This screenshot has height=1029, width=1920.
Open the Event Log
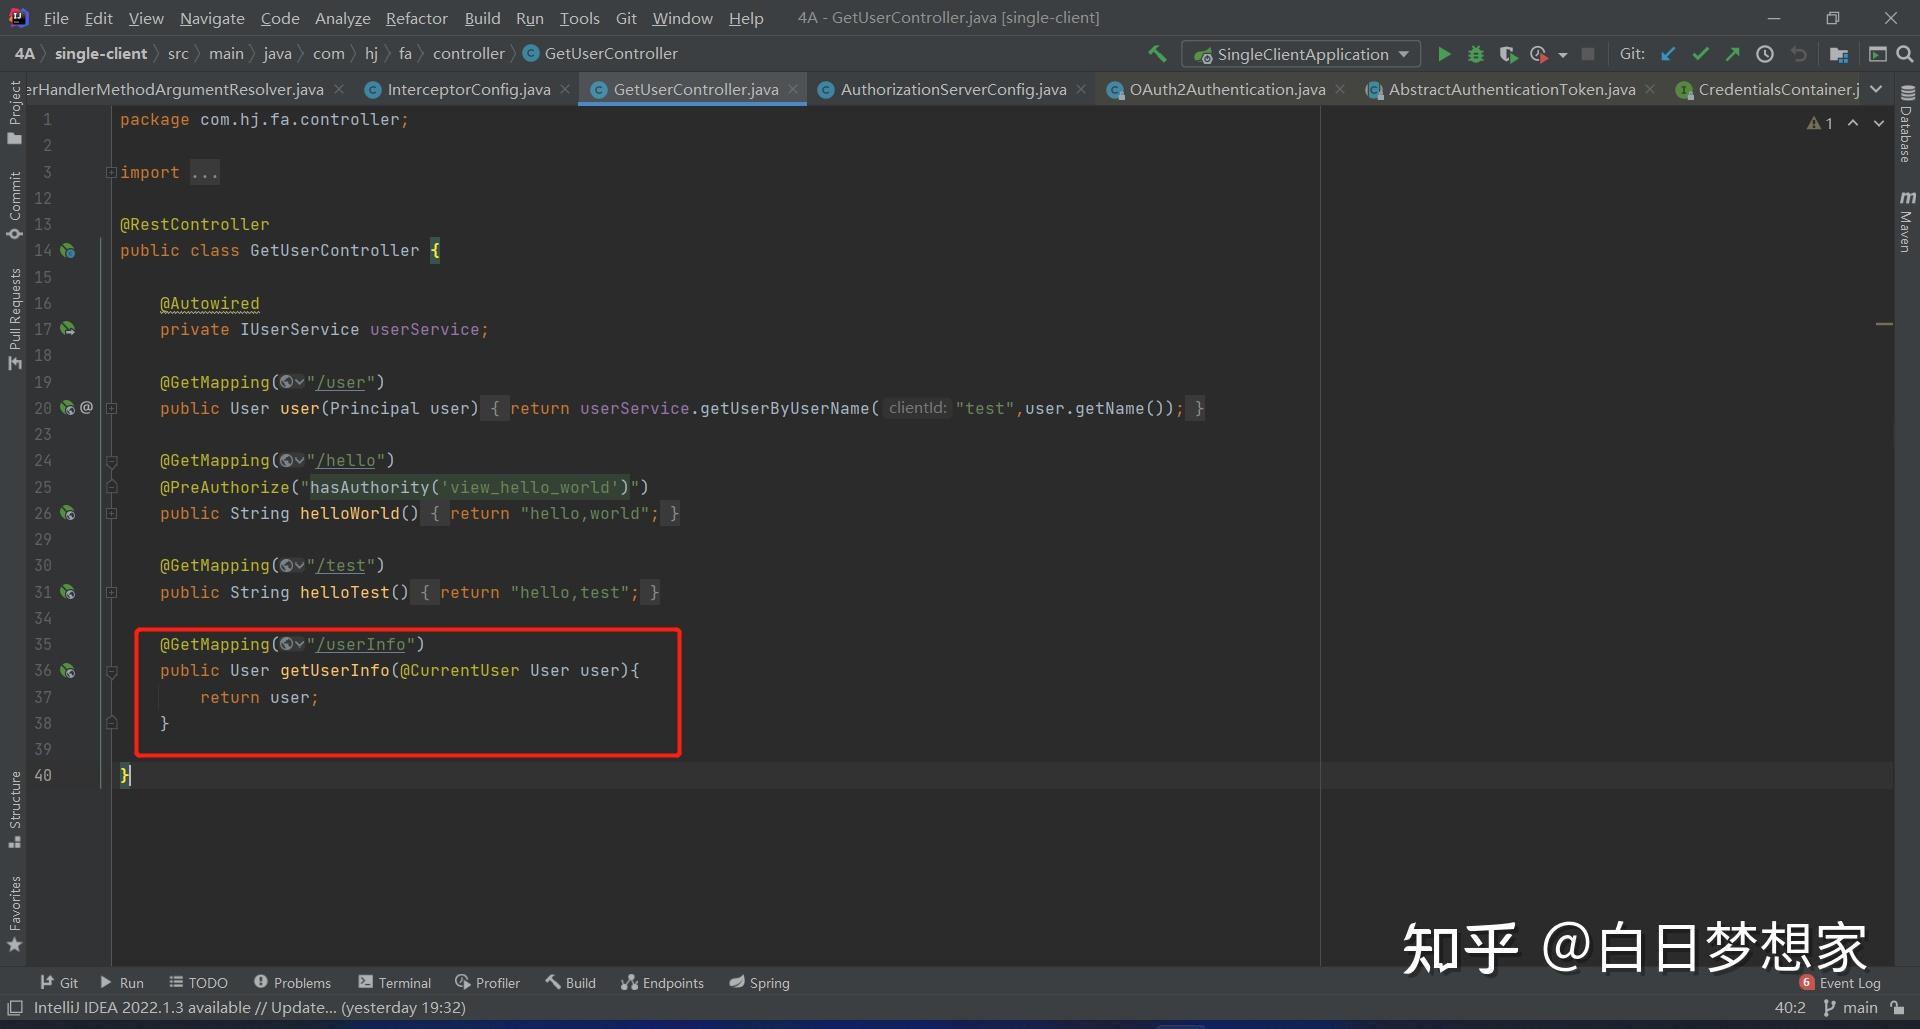(1841, 983)
